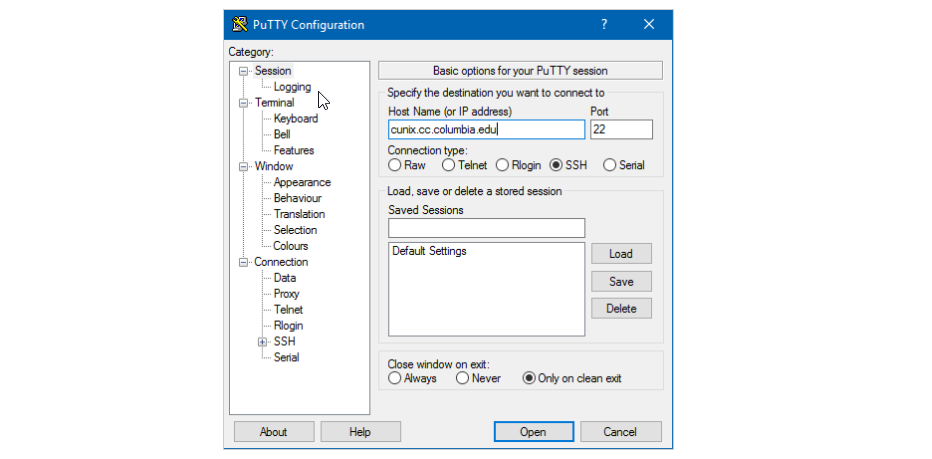
Task: Go to the Colours settings category
Action: [x=291, y=246]
